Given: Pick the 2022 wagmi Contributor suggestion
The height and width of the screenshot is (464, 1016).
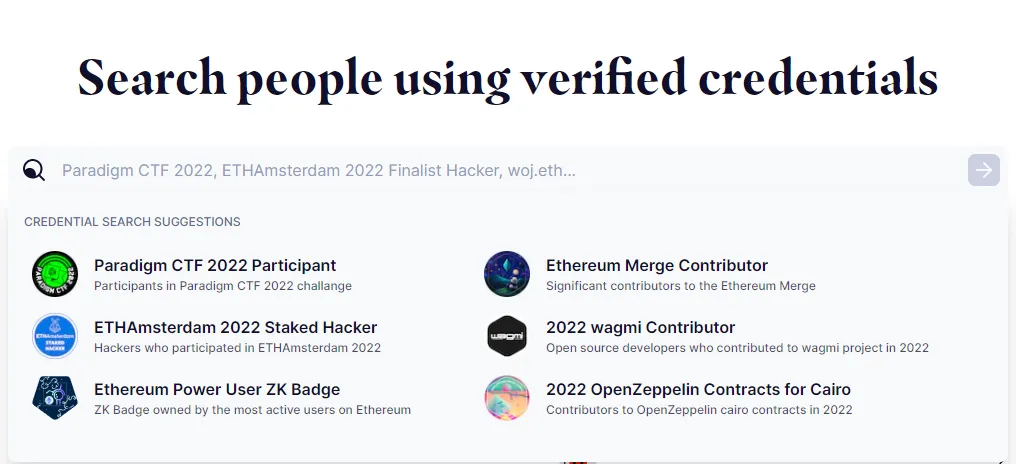Looking at the screenshot, I should click(640, 328).
